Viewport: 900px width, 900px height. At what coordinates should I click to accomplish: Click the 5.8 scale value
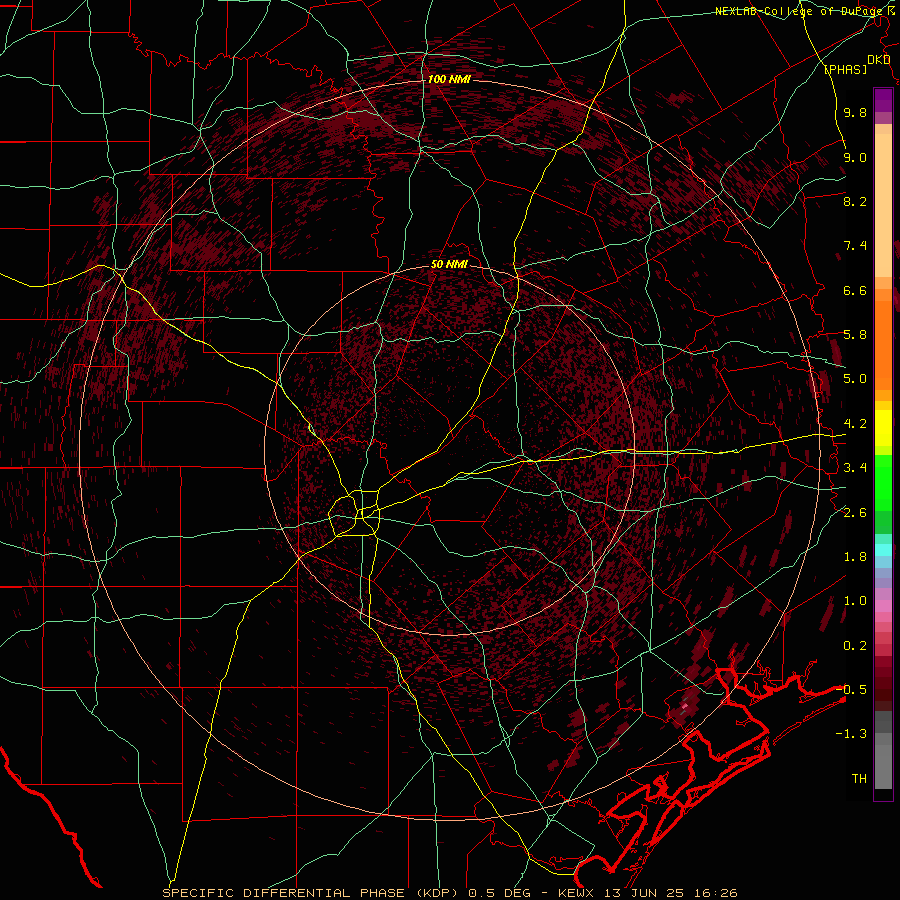tap(855, 335)
